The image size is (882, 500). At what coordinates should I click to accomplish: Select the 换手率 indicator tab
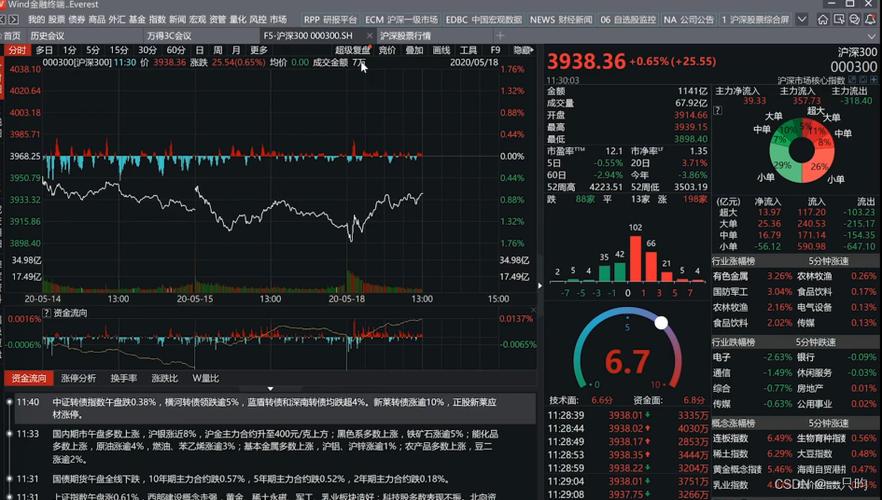tap(124, 378)
